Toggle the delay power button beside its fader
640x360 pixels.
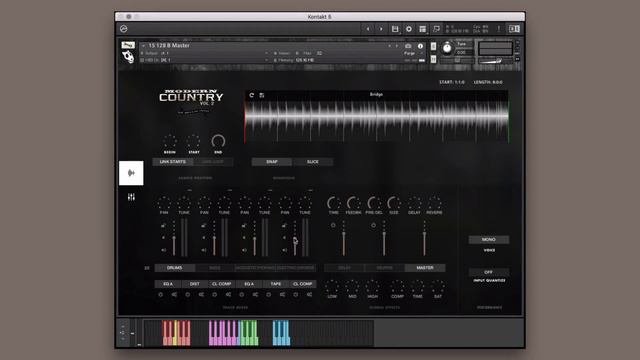click(x=333, y=225)
